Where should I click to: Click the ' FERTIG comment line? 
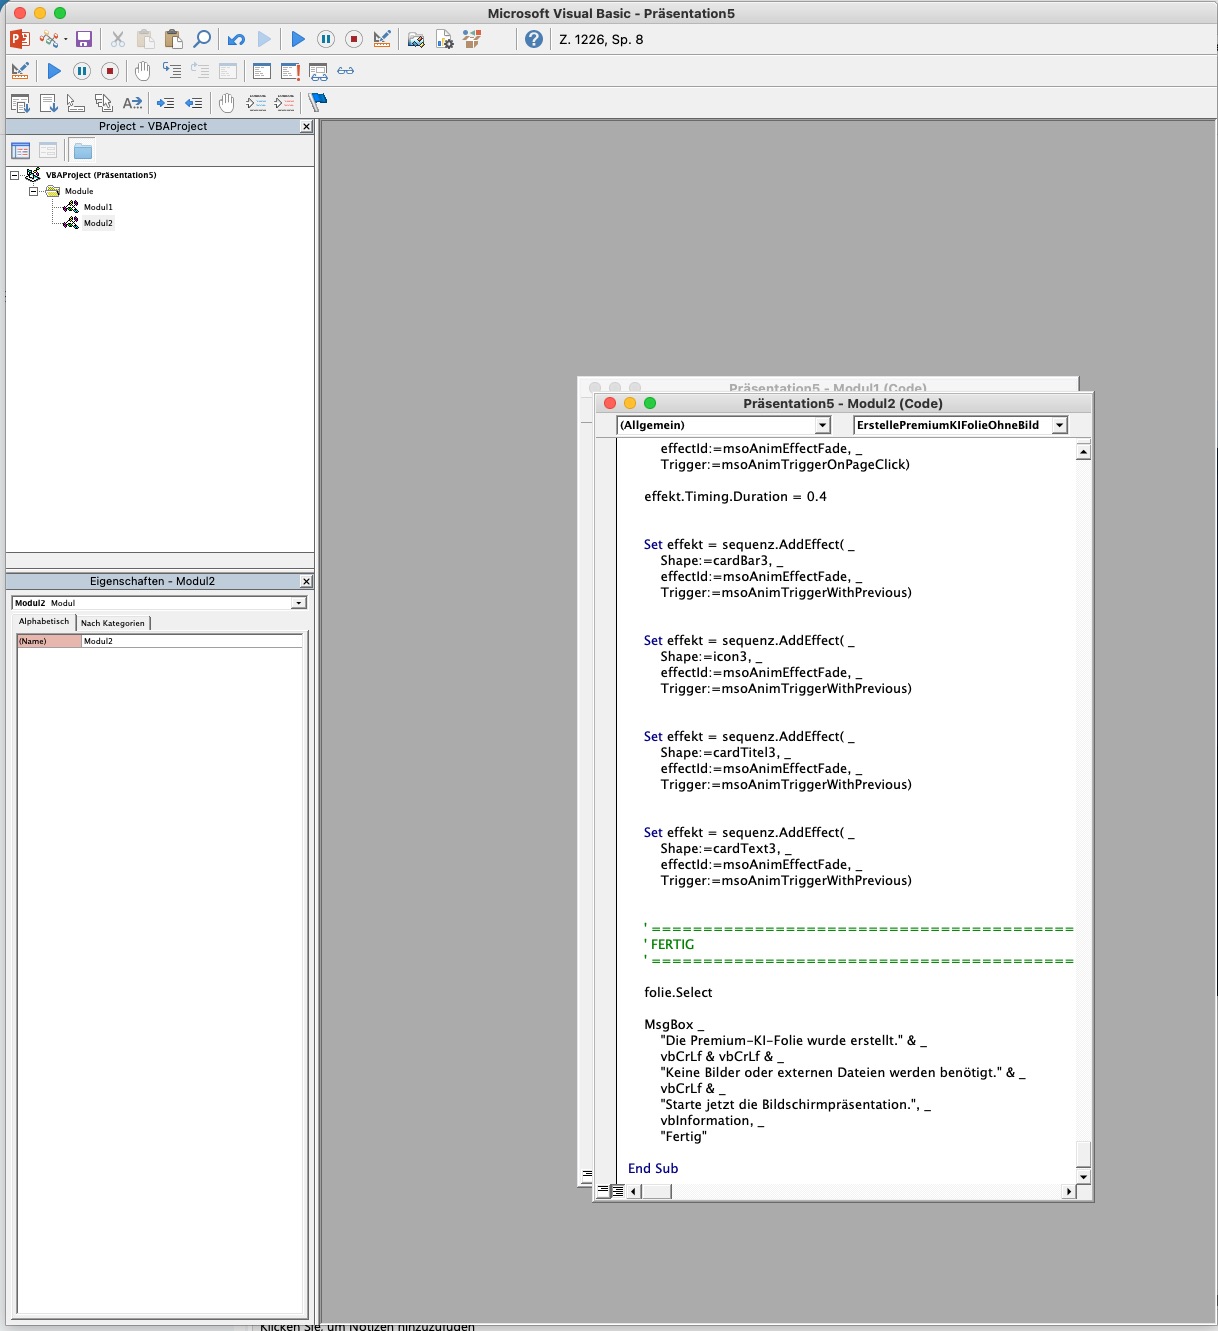pyautogui.click(x=669, y=945)
